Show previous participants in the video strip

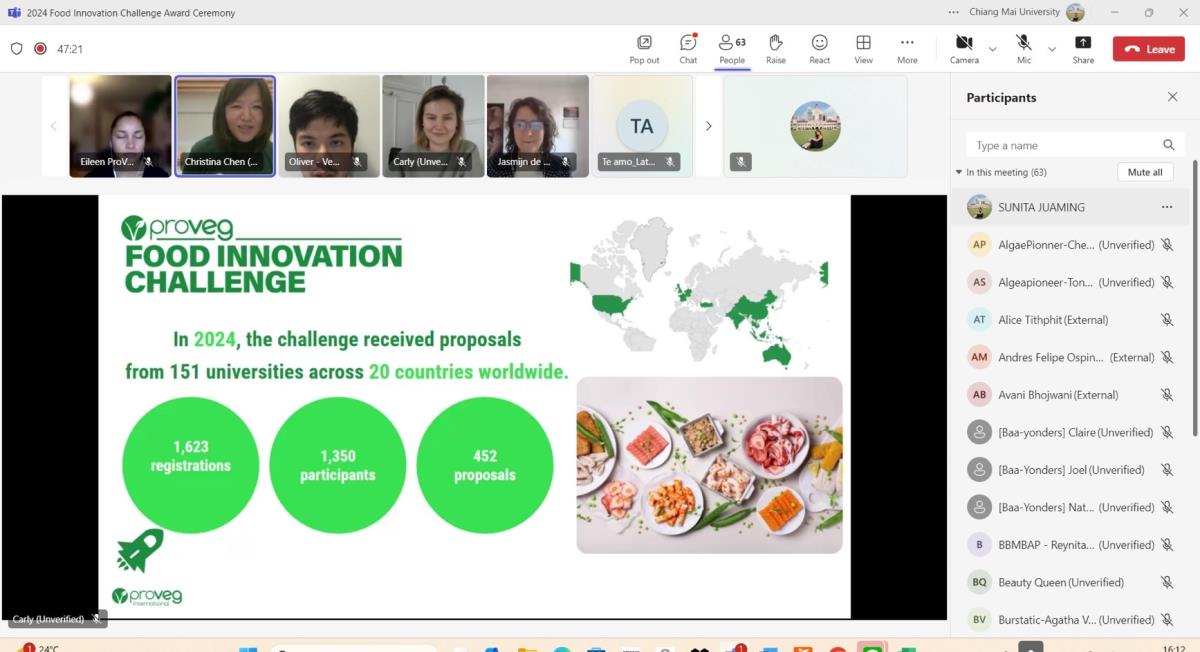point(54,126)
